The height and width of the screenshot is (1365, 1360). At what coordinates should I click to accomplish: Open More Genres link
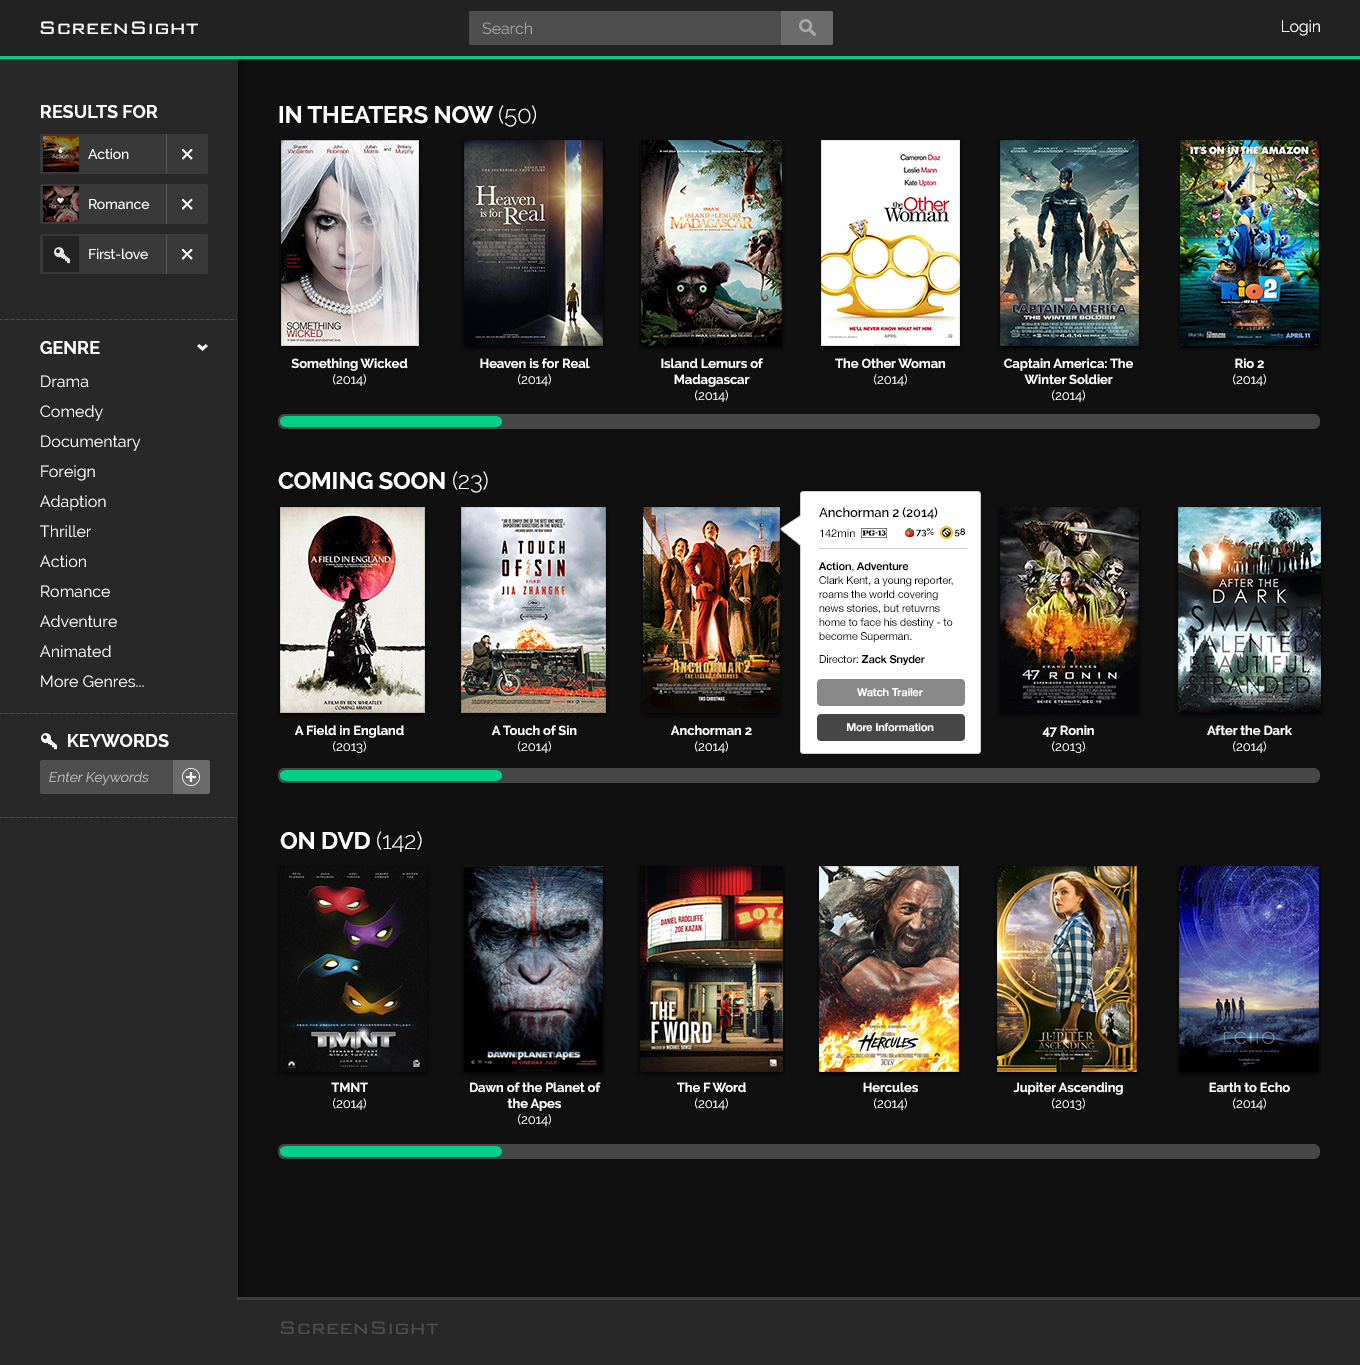[92, 682]
